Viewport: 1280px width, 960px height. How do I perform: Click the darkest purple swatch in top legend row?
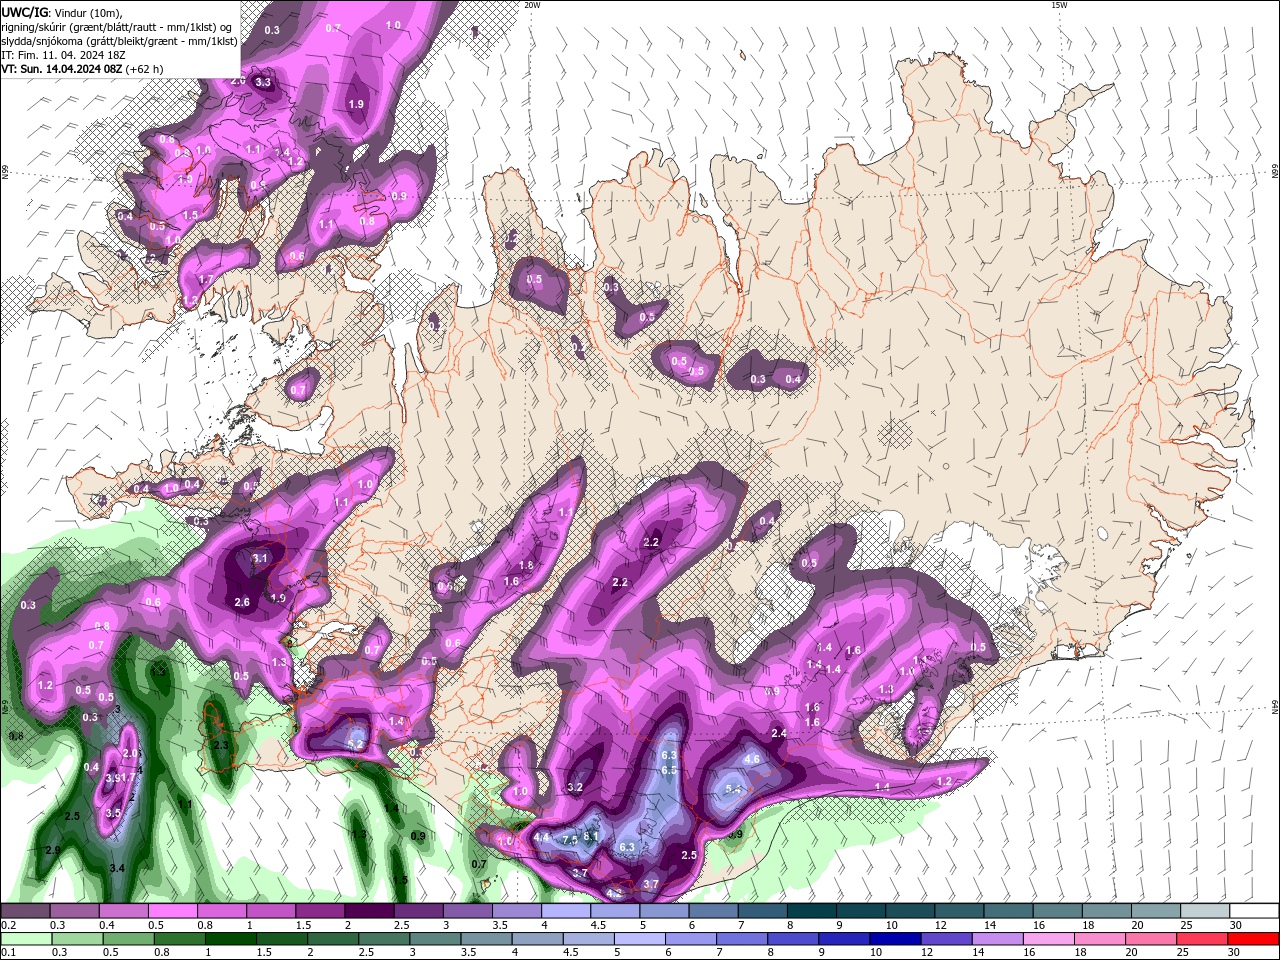click(x=369, y=911)
